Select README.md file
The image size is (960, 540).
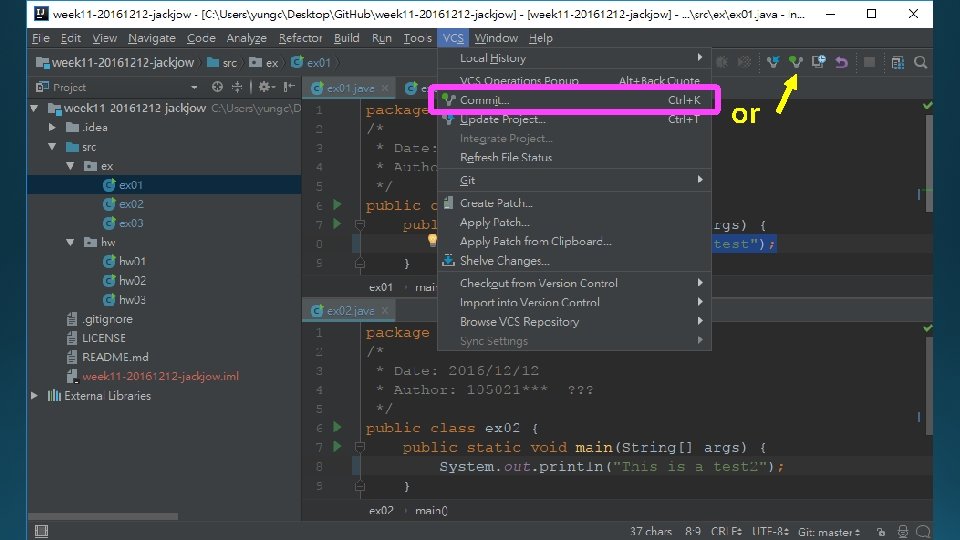click(108, 357)
